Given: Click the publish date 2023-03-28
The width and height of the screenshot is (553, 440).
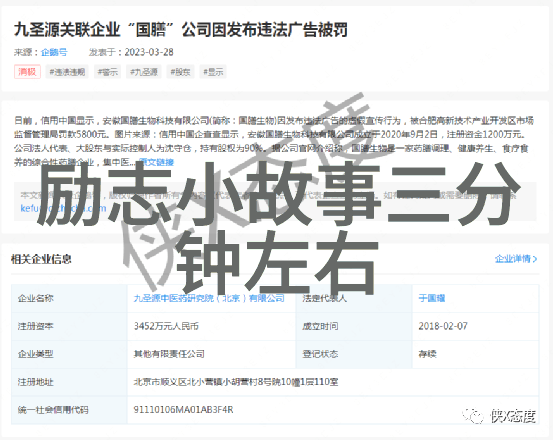Looking at the screenshot, I should click(x=149, y=52).
